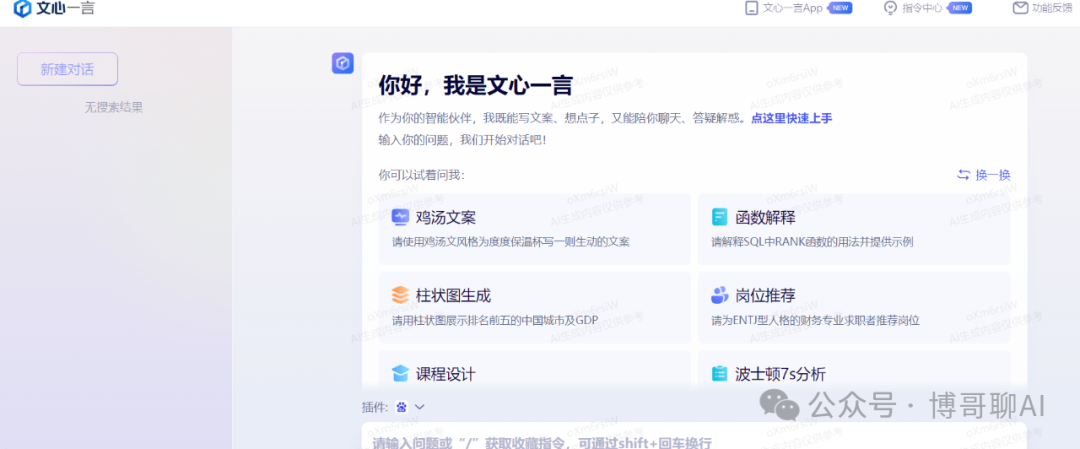1080x449 pixels.
Task: Click text 请使用鸡汤文风格为度度保温杯写一则生动的文案
Action: coord(511,242)
